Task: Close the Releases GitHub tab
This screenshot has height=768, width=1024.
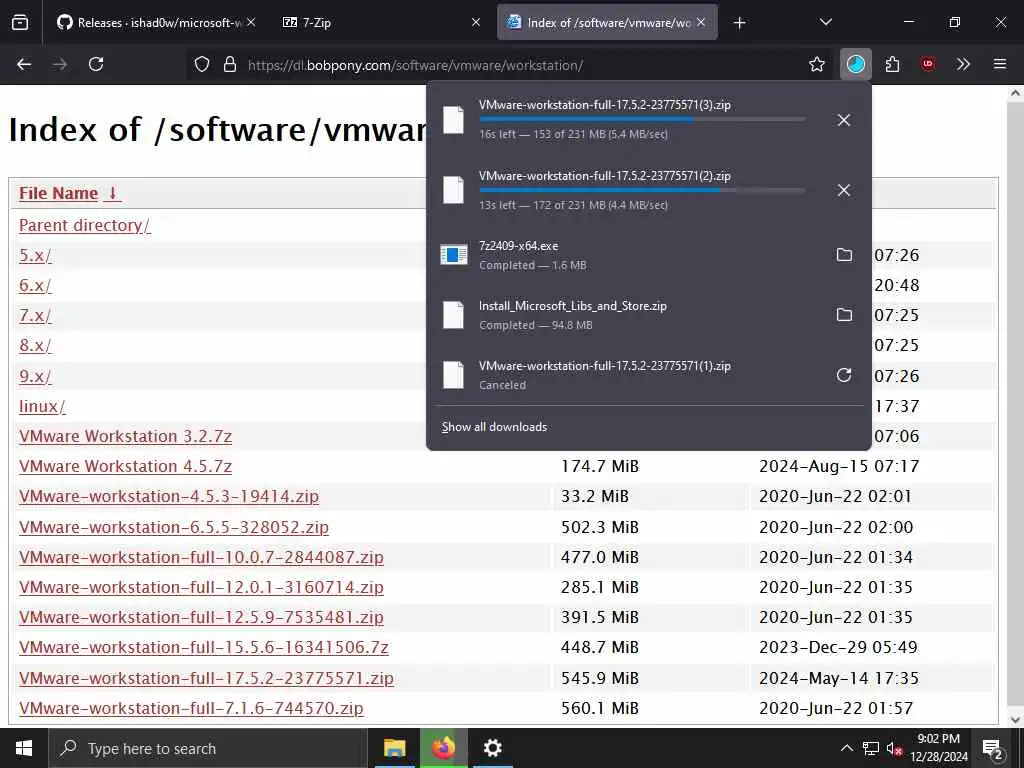Action: 251,22
